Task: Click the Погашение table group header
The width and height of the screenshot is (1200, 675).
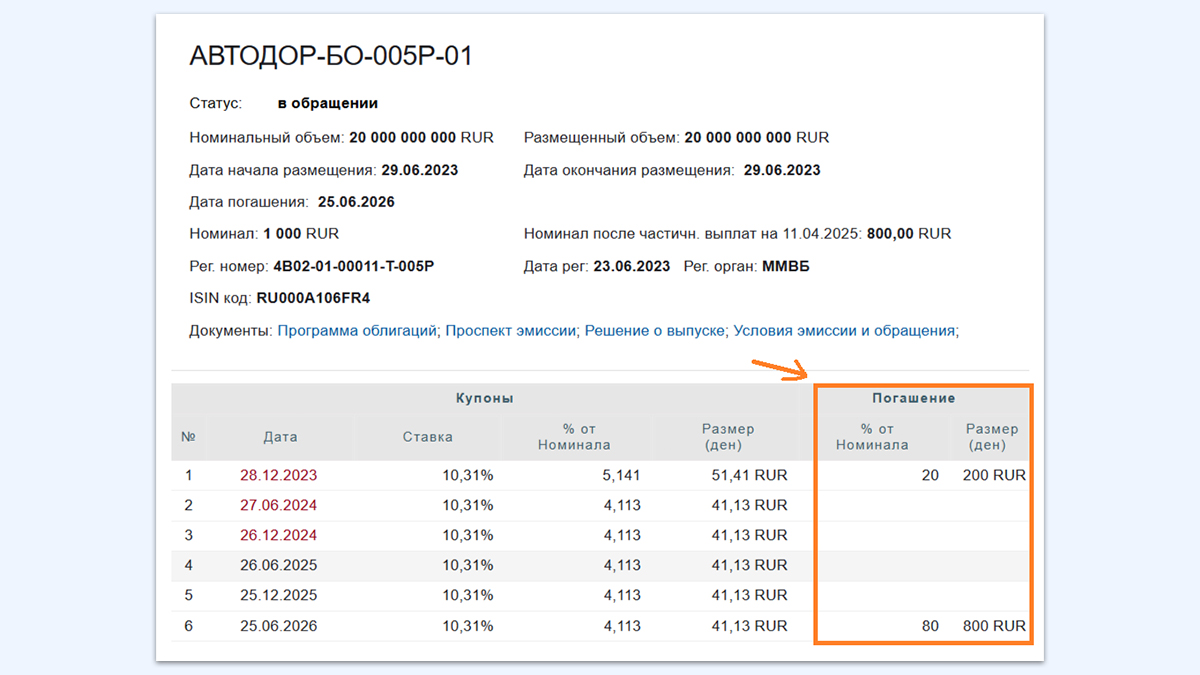Action: pyautogui.click(x=913, y=398)
